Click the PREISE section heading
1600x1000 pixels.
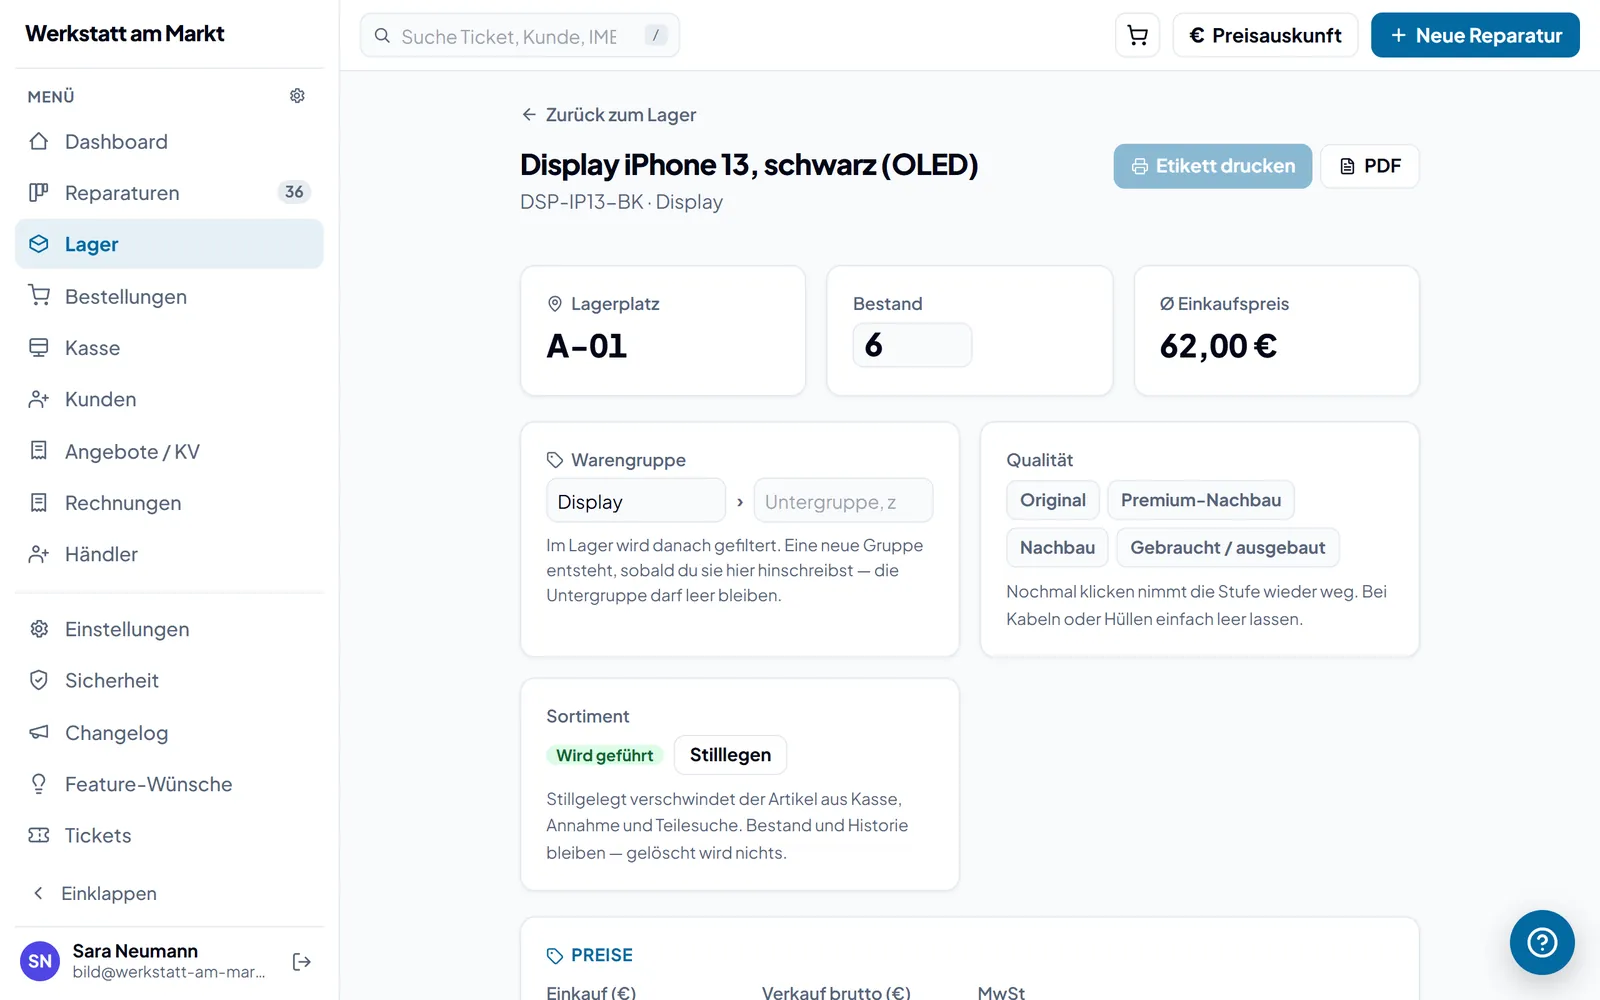coord(590,955)
